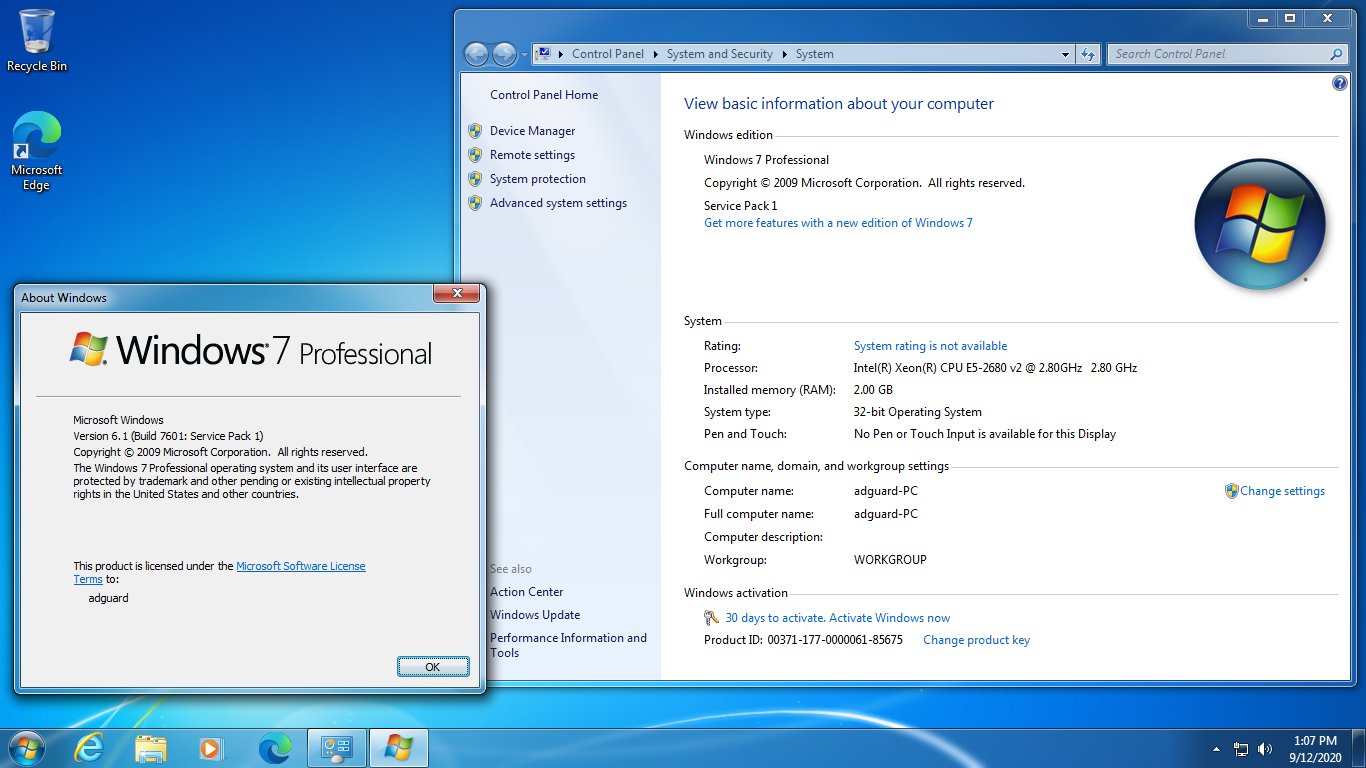Expand arrow after System and Security breadcrumb
1366x768 pixels.
coord(784,54)
